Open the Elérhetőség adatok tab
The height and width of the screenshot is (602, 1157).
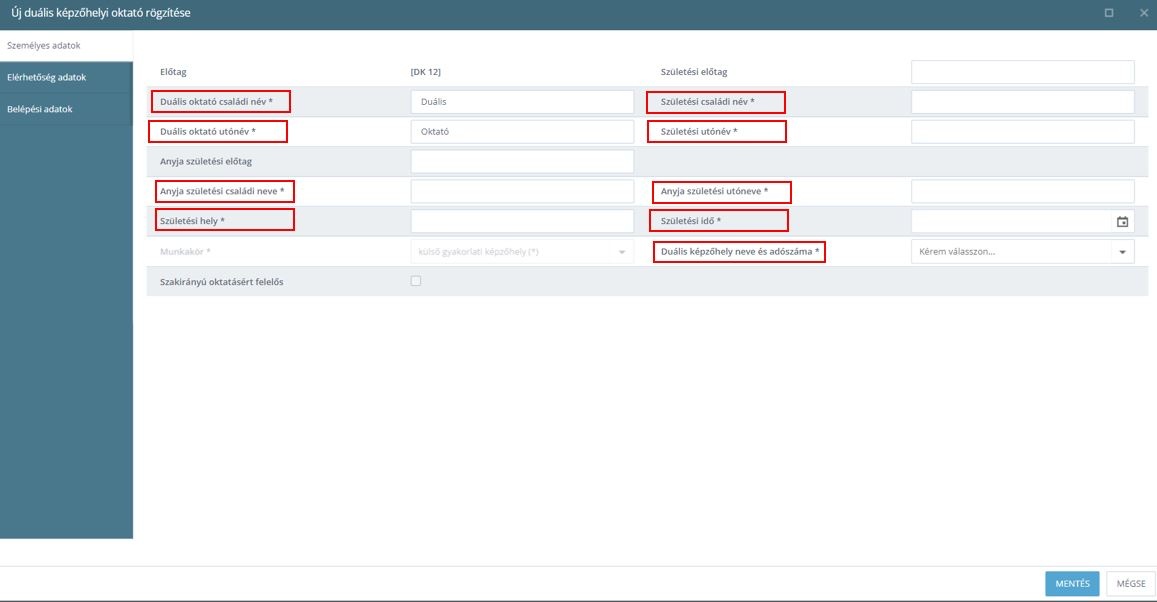pyautogui.click(x=66, y=77)
